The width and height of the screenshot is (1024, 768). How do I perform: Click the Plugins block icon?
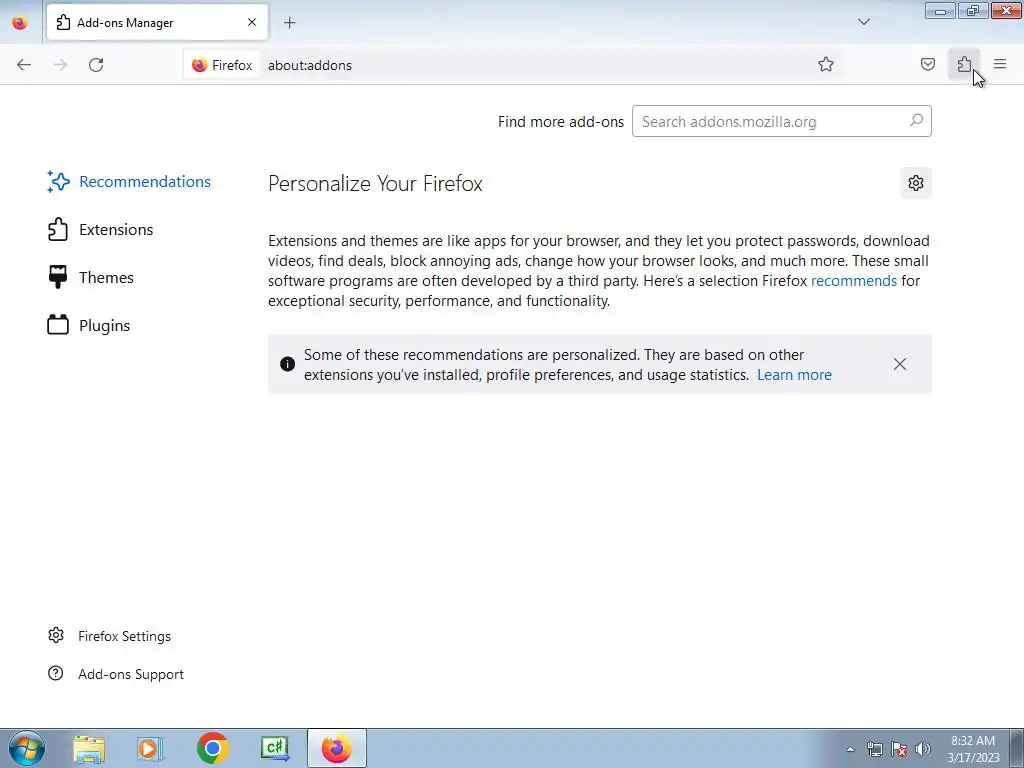click(57, 325)
